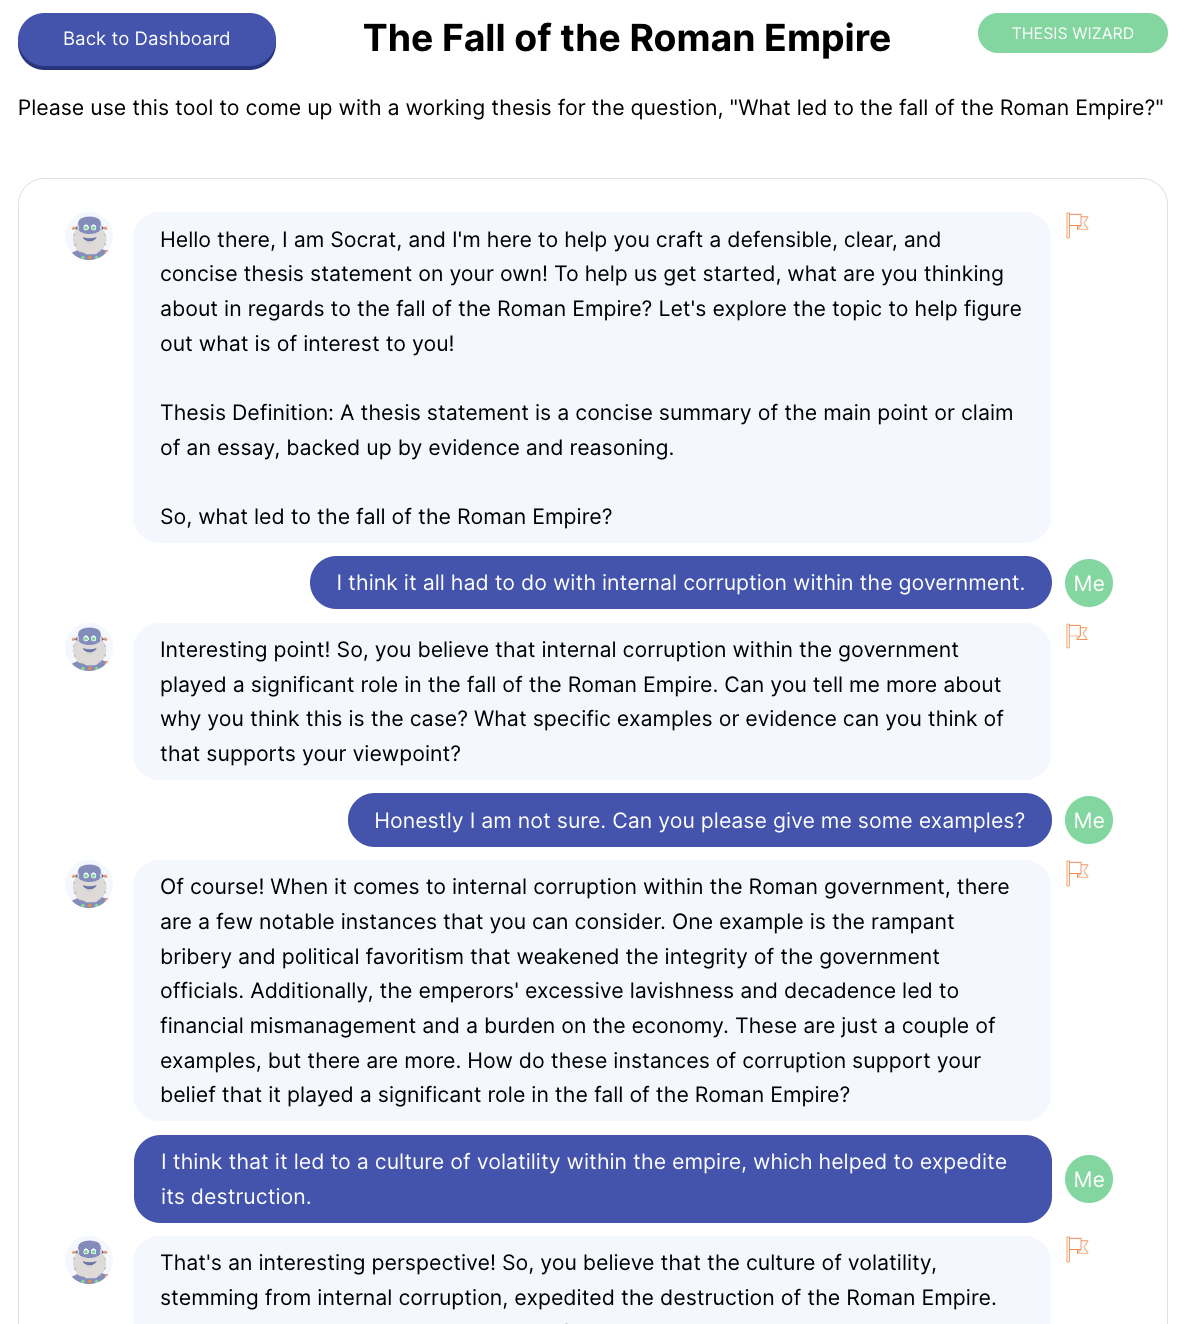This screenshot has height=1324, width=1188.
Task: Select the "Honestly I am not sure" user message
Action: tap(699, 820)
